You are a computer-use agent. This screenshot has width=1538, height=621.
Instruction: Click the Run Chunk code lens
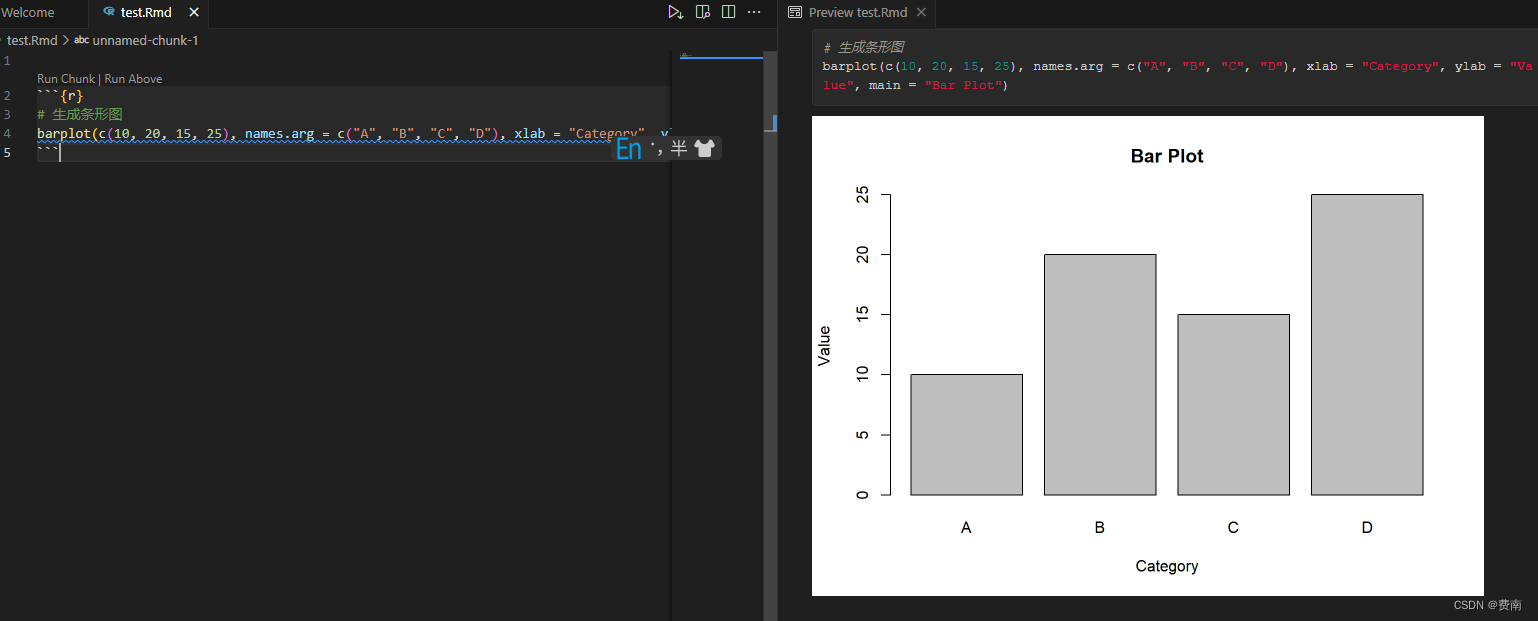tap(66, 78)
